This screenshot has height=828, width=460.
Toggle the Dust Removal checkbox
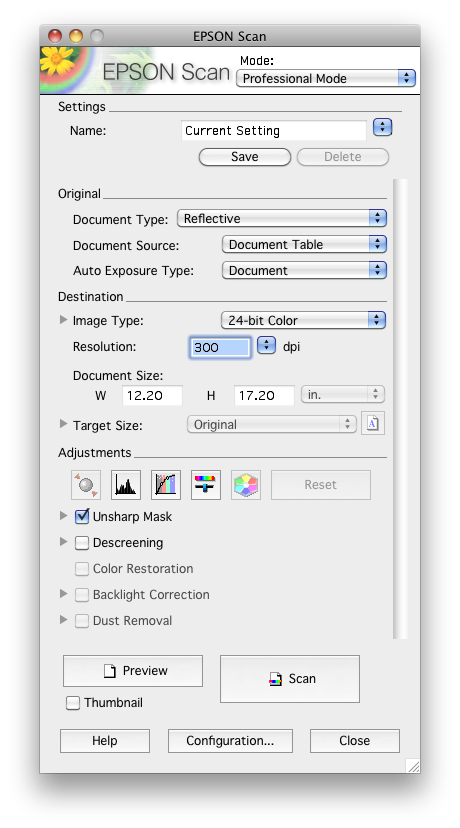point(82,621)
